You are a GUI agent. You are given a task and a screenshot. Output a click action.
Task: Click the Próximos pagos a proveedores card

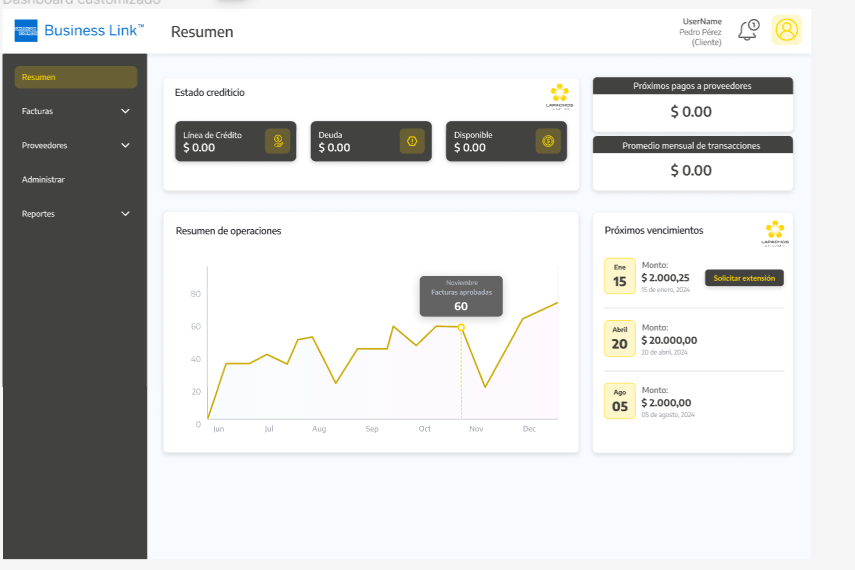pyautogui.click(x=692, y=104)
